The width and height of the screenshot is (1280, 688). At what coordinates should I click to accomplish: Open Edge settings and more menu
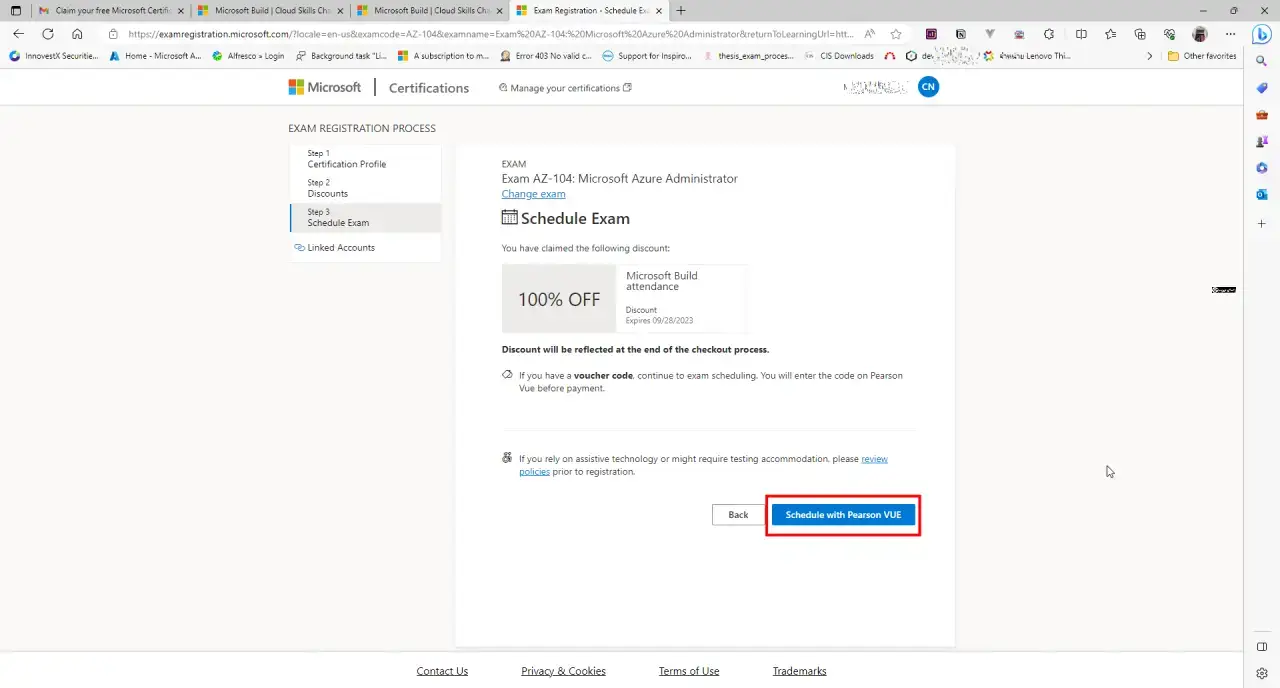click(1230, 34)
